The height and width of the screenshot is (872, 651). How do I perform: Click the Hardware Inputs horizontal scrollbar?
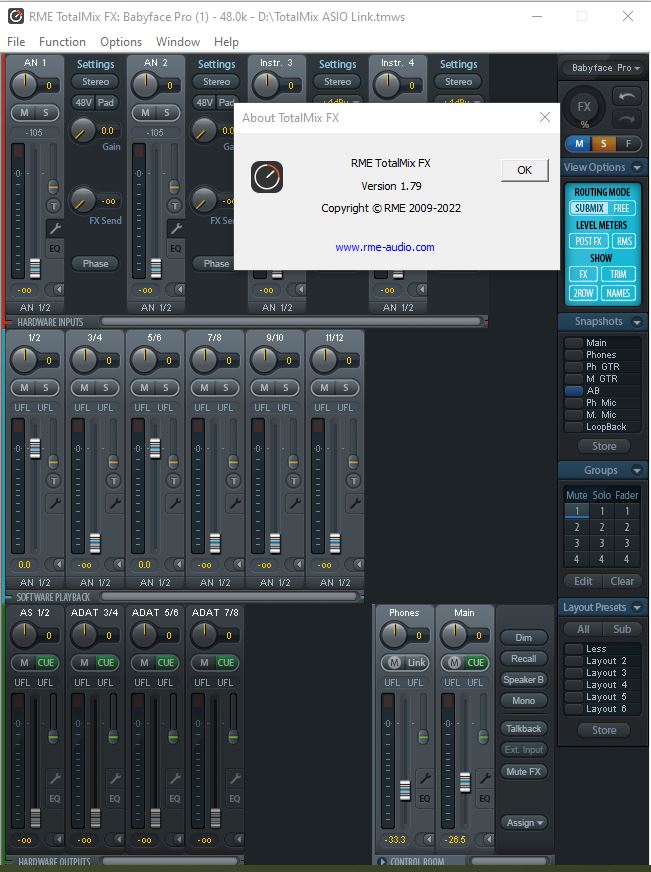(x=291, y=321)
